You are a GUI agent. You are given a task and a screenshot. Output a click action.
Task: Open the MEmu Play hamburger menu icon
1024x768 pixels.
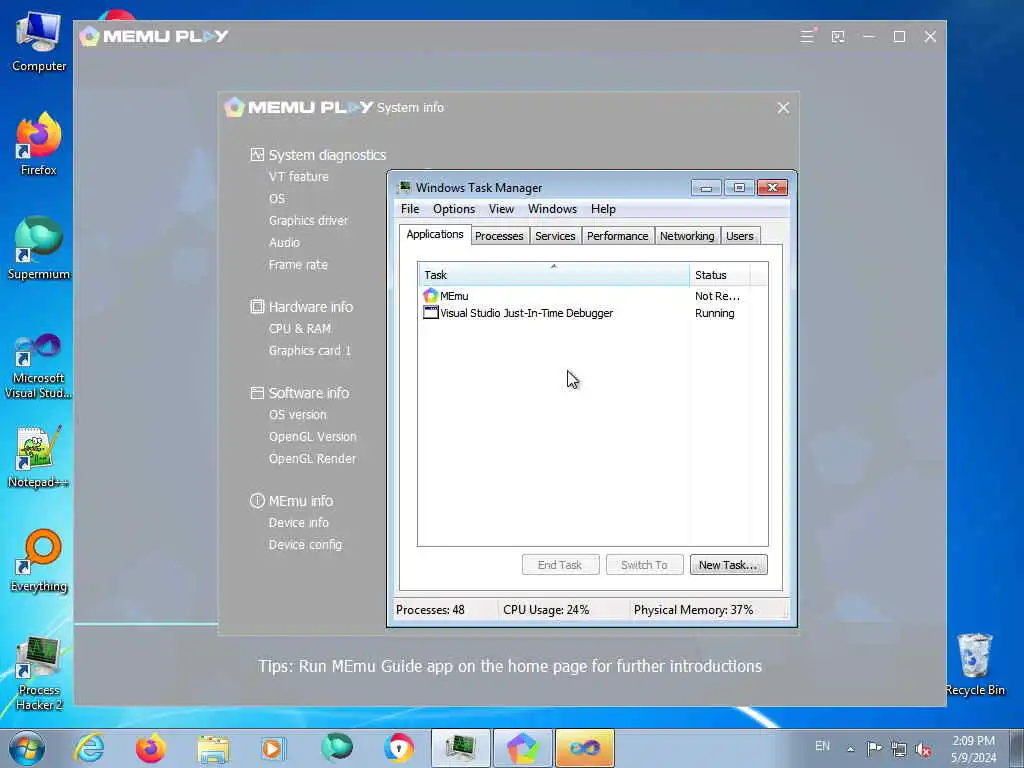(807, 36)
